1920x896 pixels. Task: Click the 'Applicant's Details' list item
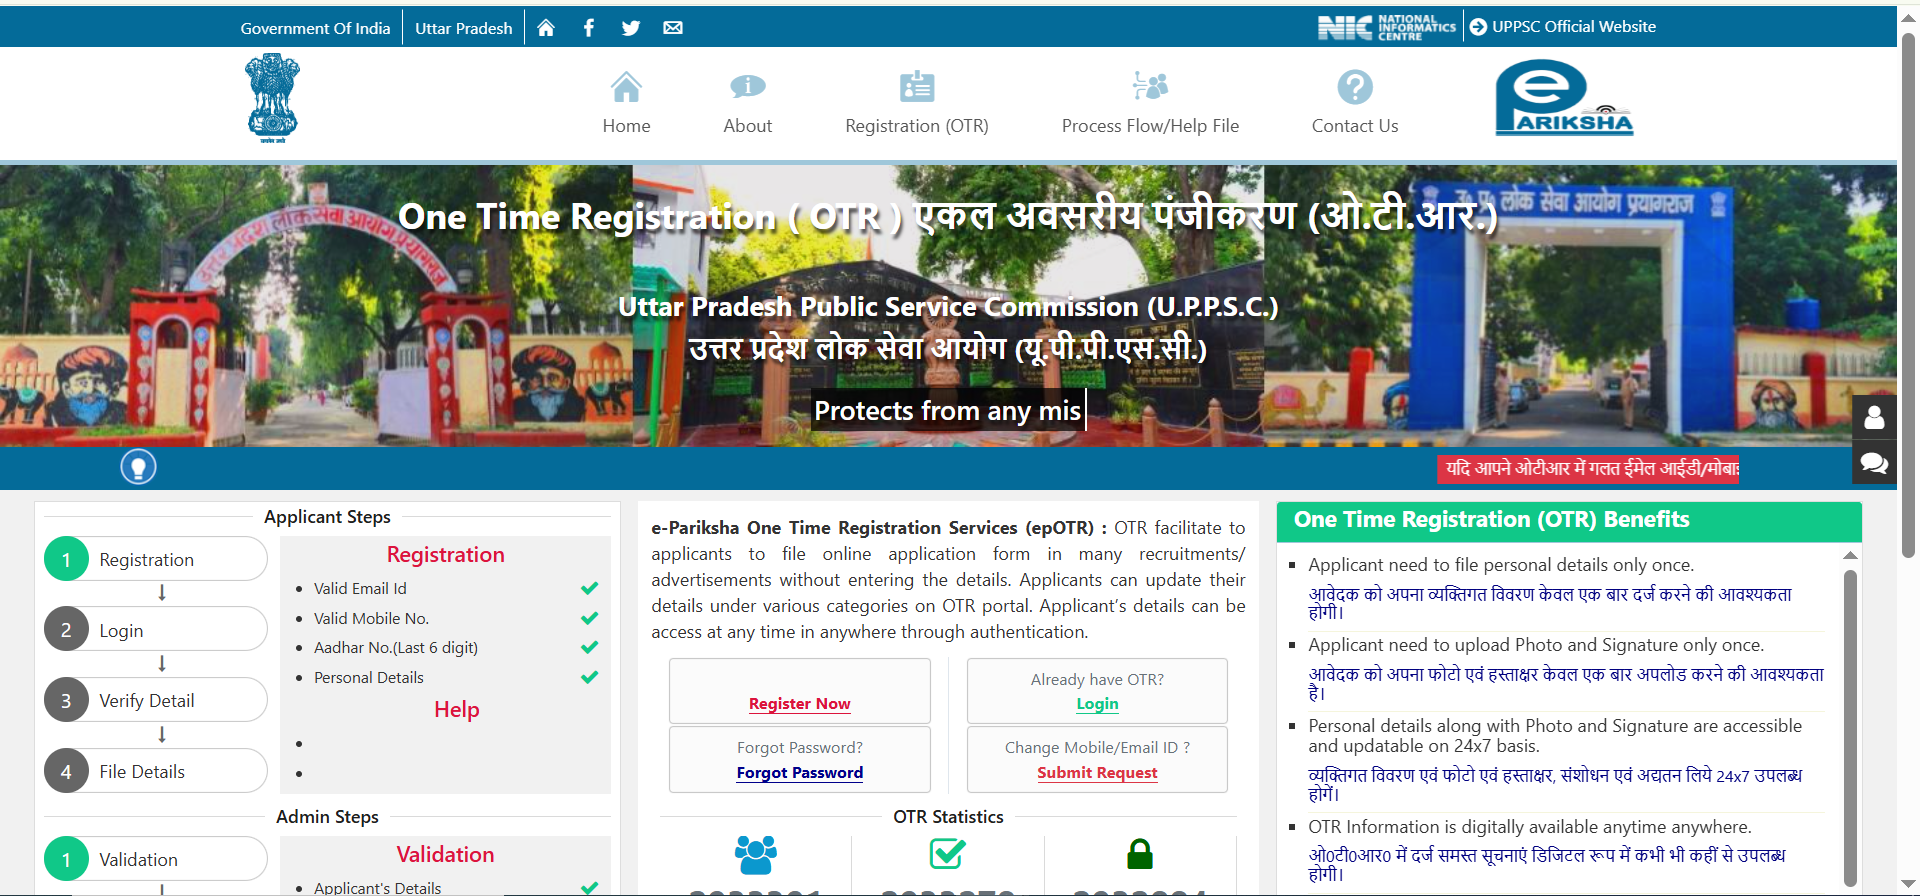[x=377, y=888]
